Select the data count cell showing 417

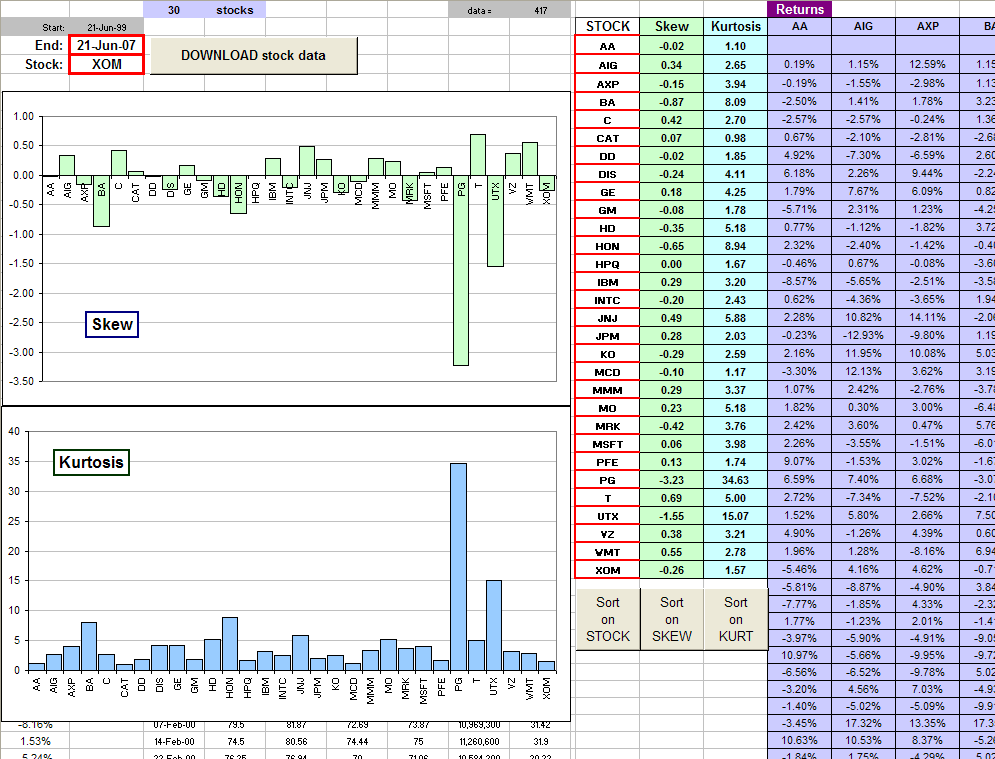tap(540, 10)
